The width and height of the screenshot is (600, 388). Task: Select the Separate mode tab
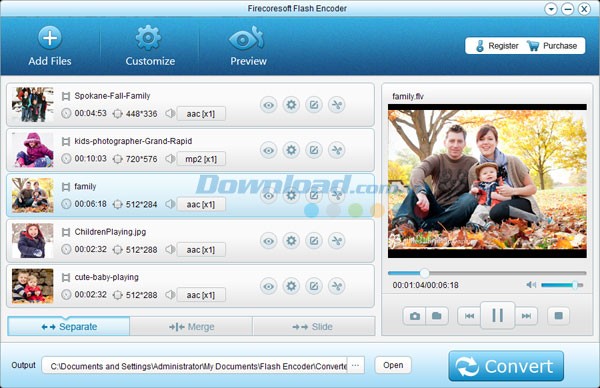pyautogui.click(x=68, y=327)
